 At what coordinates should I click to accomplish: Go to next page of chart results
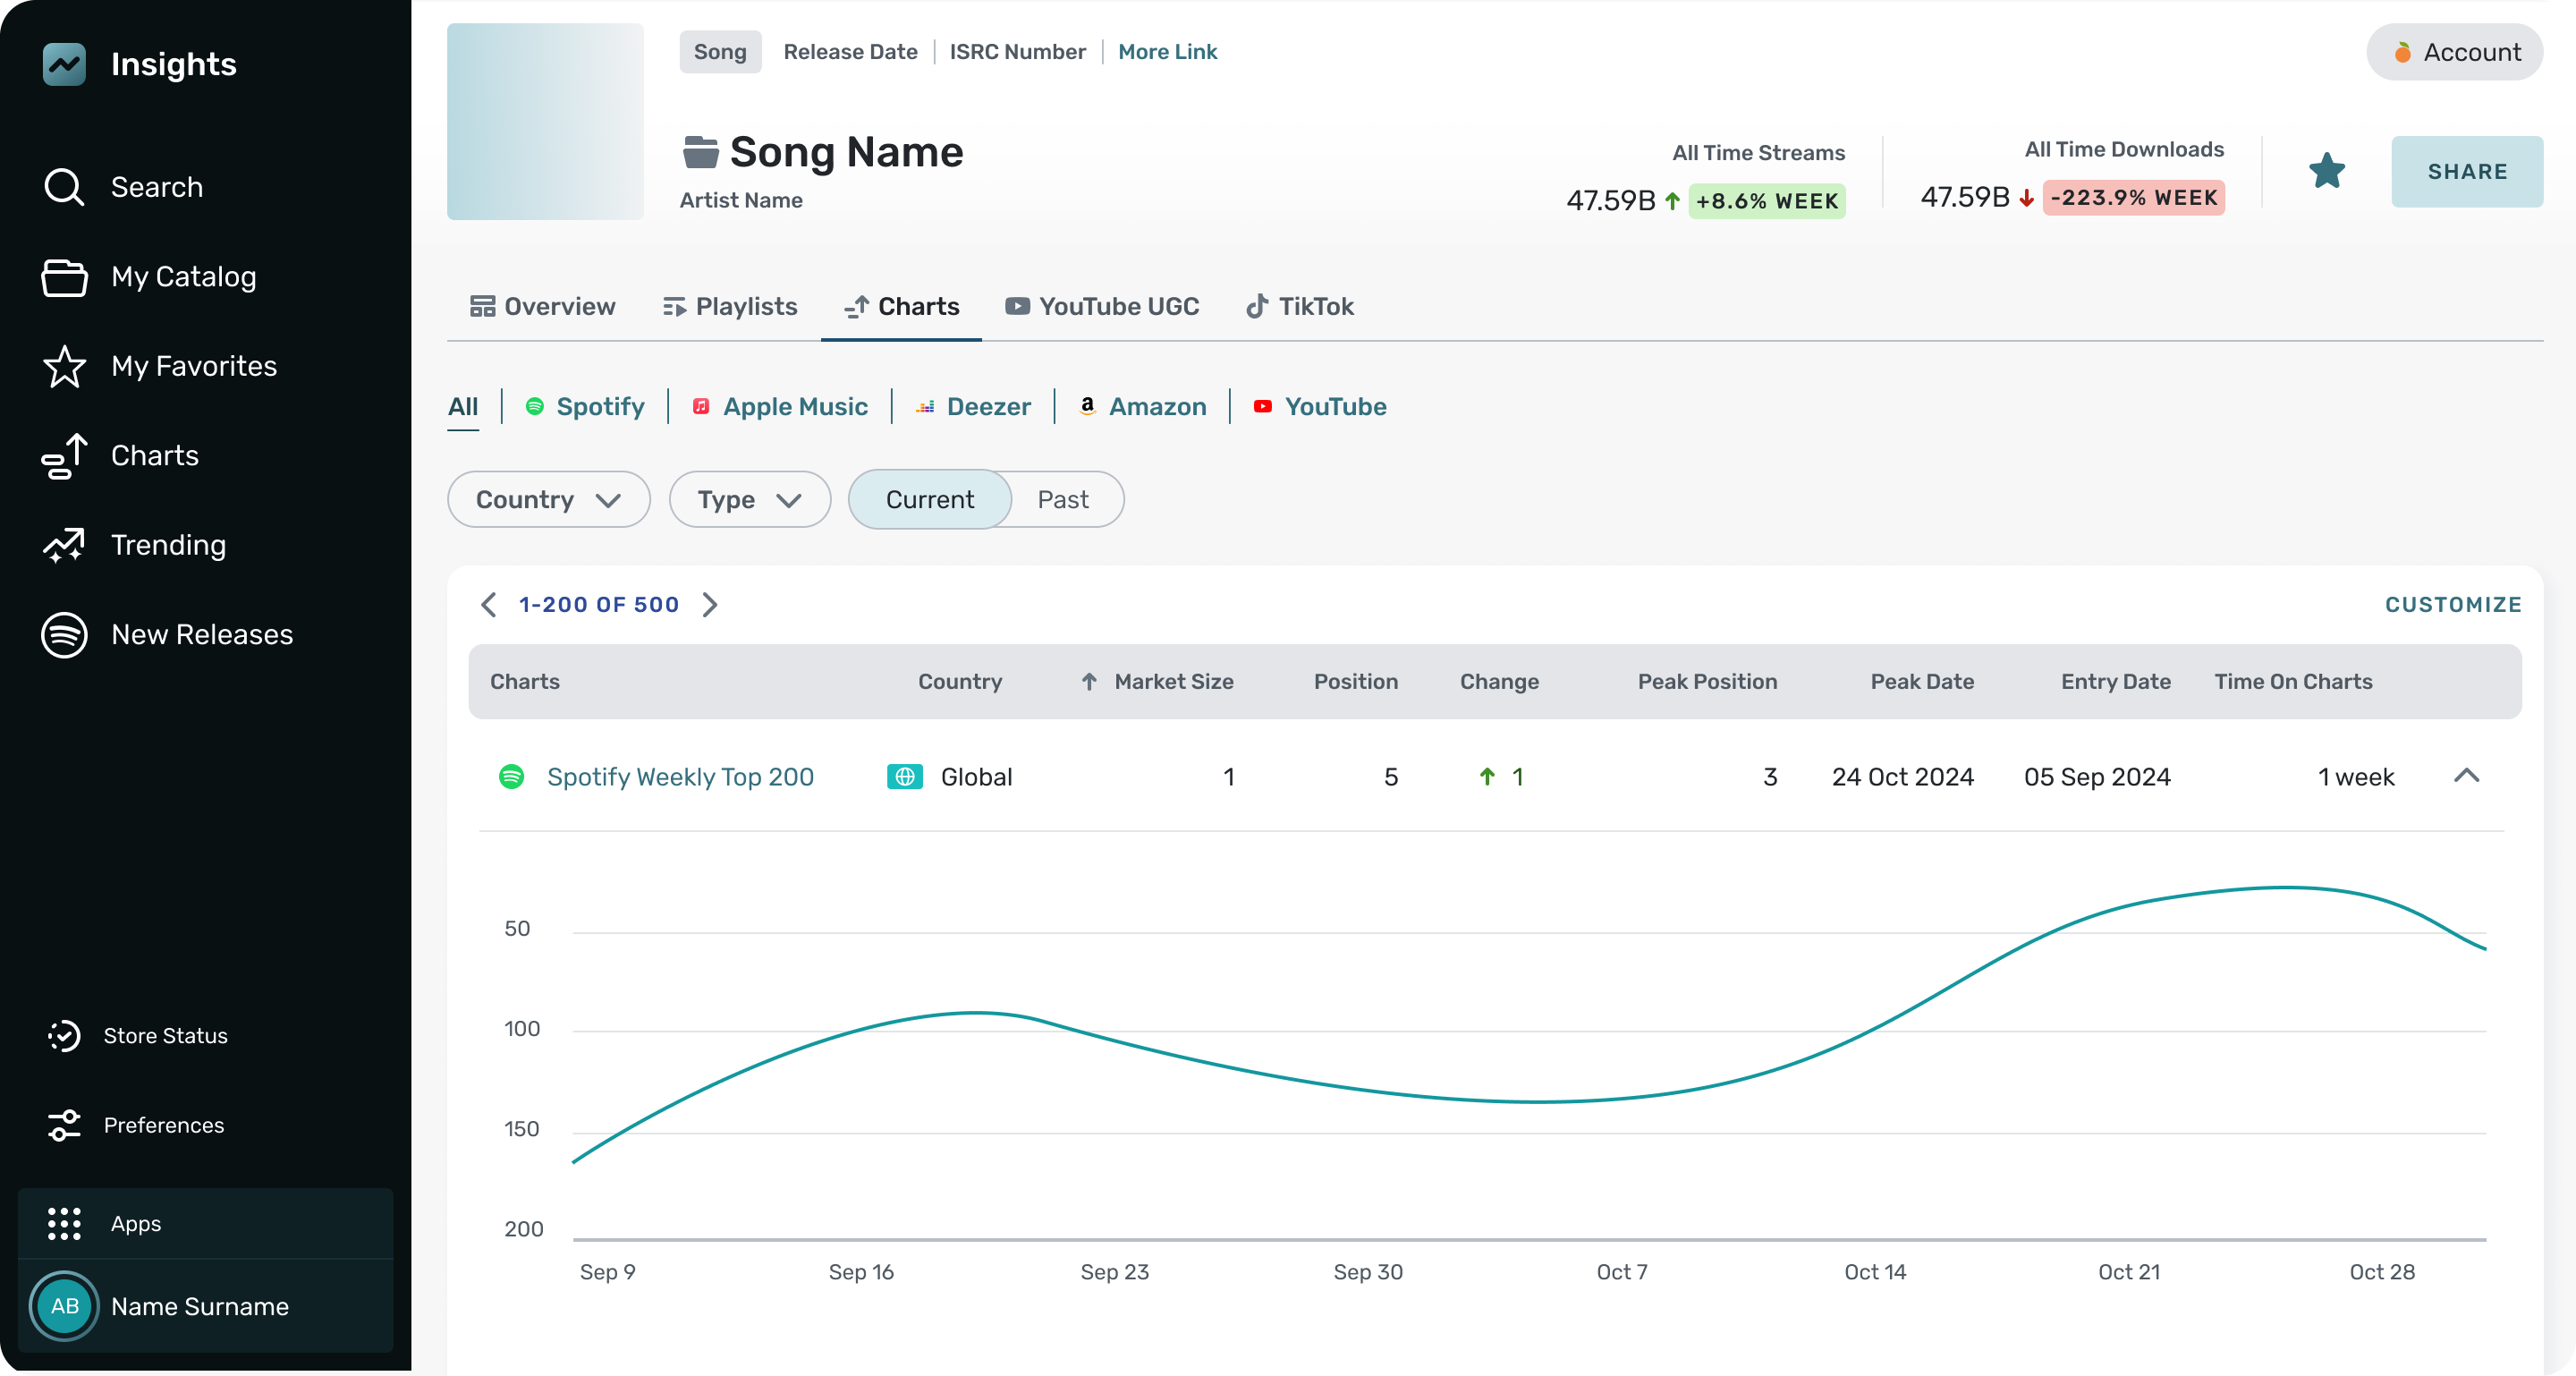[710, 605]
